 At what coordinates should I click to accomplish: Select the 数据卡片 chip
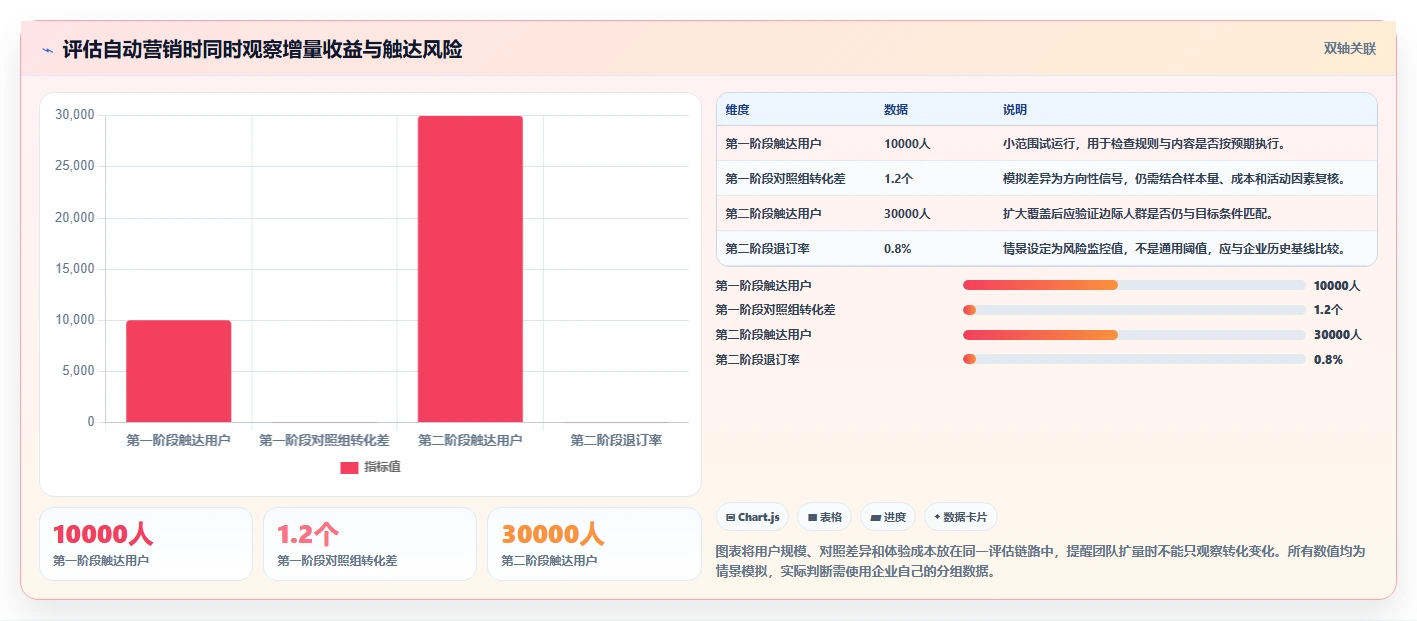pos(960,517)
